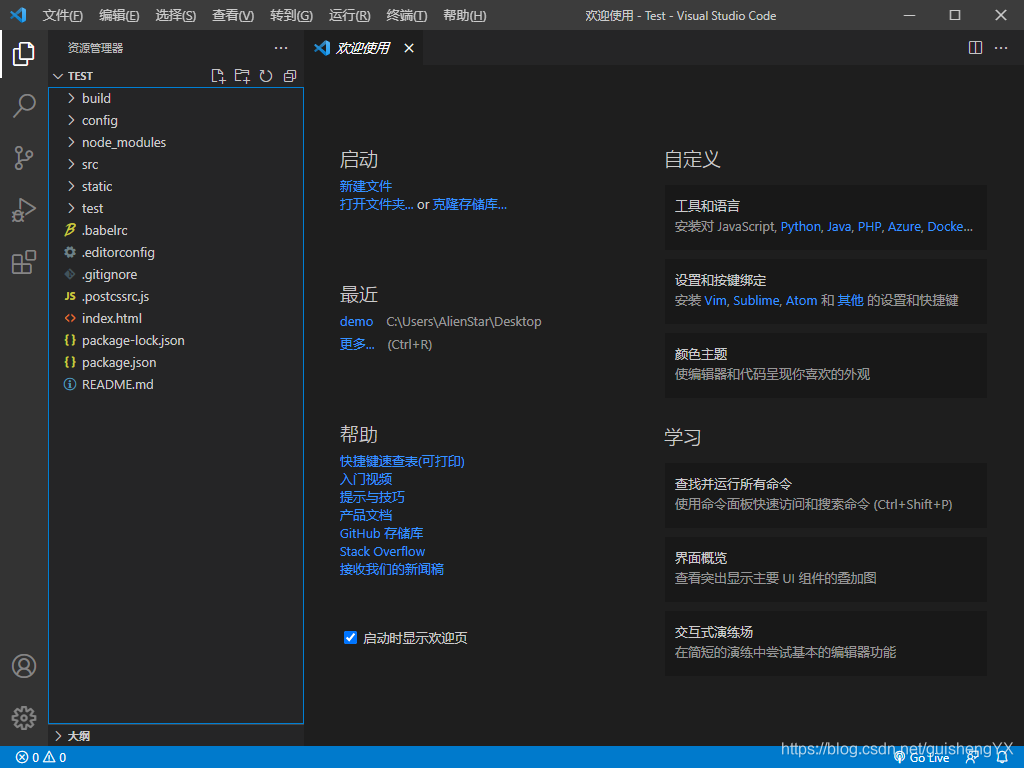Image resolution: width=1024 pixels, height=768 pixels.
Task: Open the Search view icon
Action: pos(24,106)
